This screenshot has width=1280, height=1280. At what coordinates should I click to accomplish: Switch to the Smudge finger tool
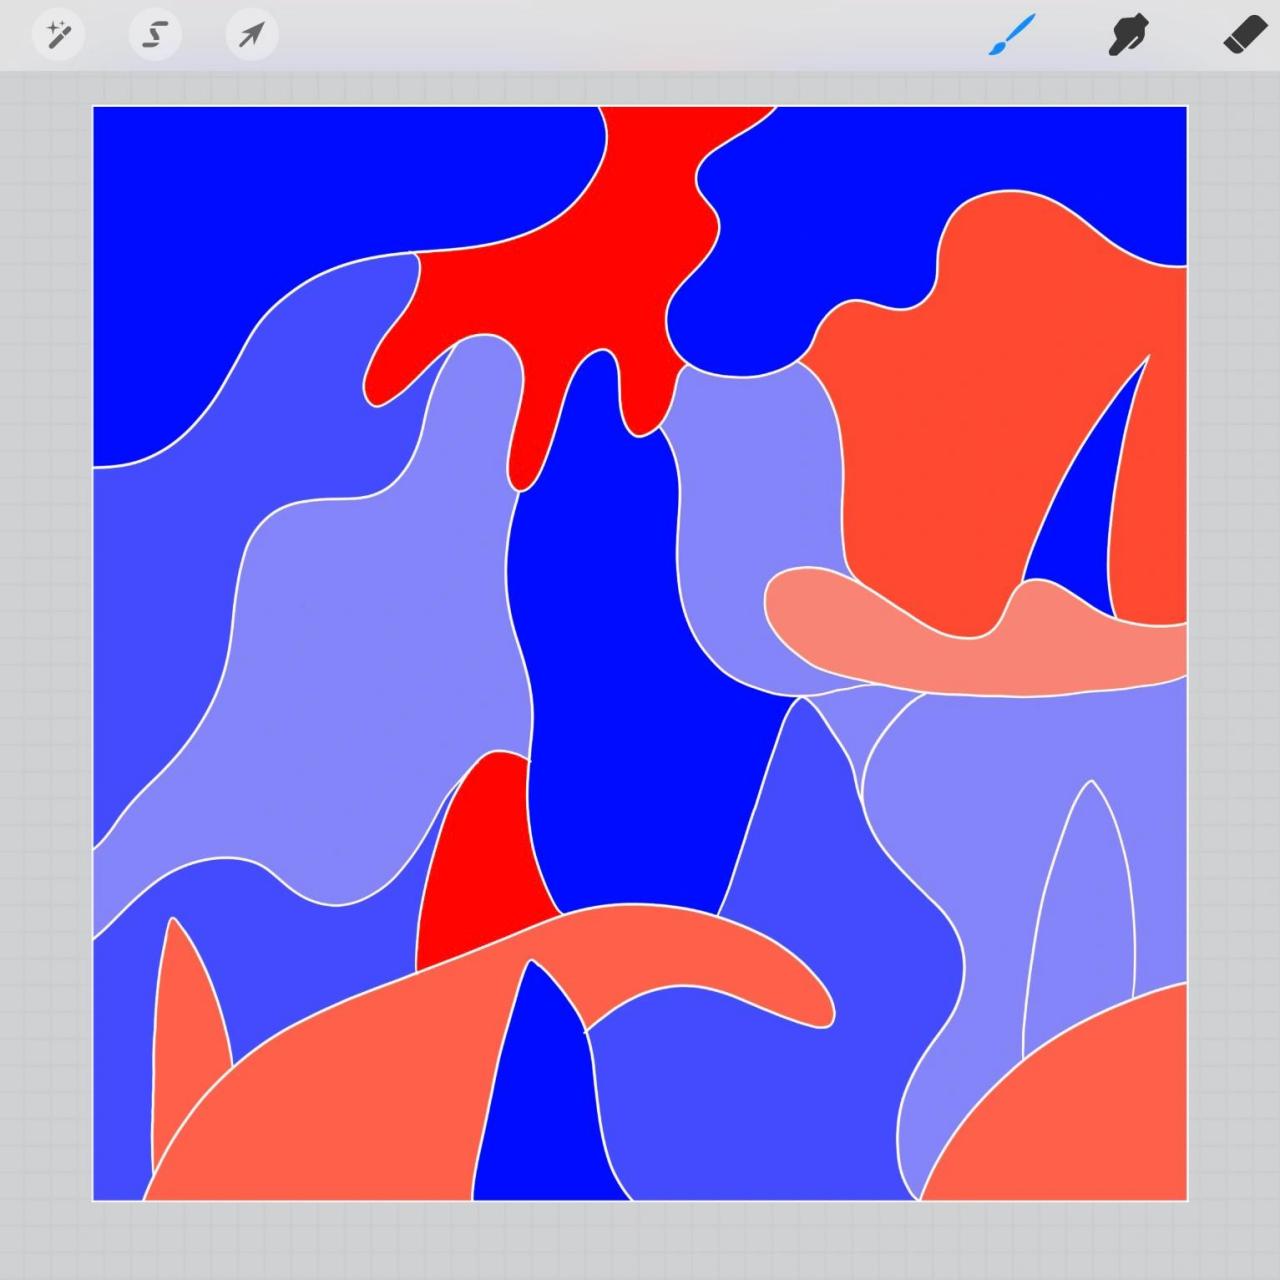[1128, 36]
